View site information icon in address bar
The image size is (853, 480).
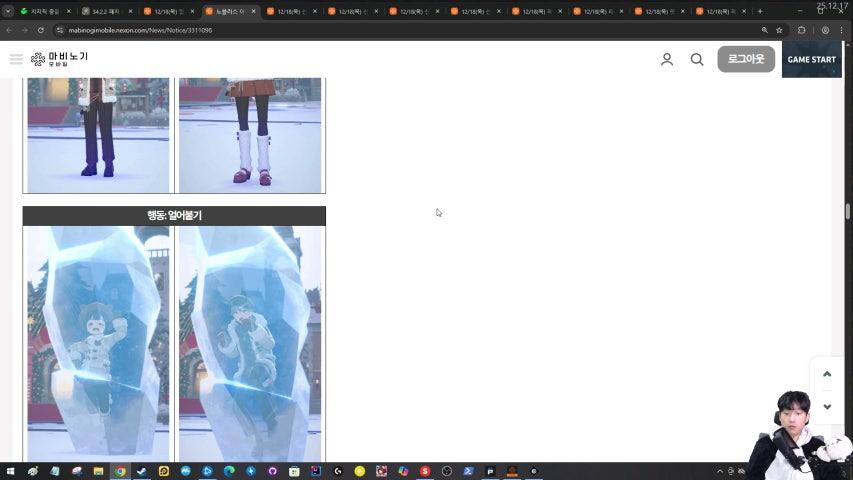click(x=60, y=30)
